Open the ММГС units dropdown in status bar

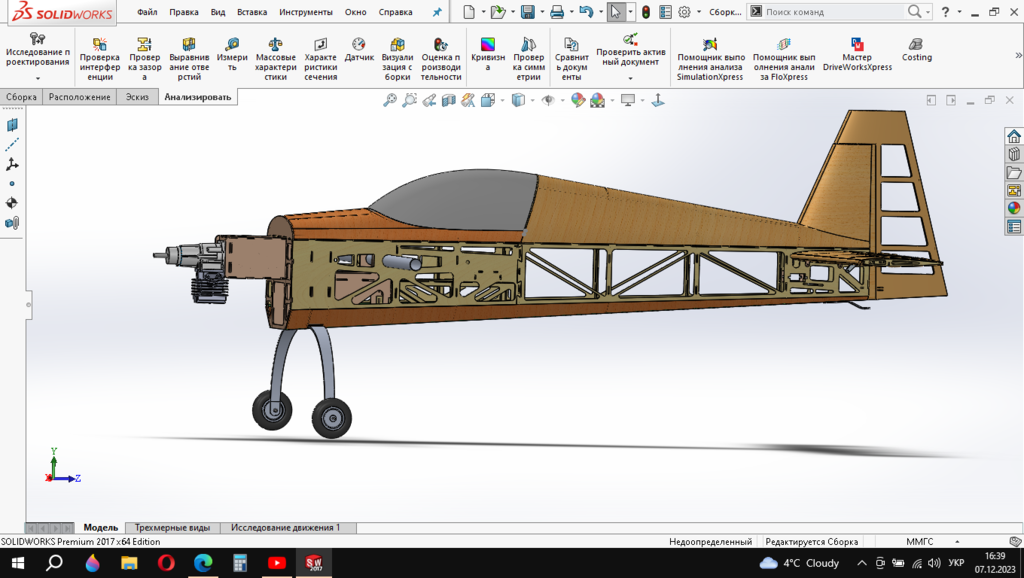click(920, 541)
